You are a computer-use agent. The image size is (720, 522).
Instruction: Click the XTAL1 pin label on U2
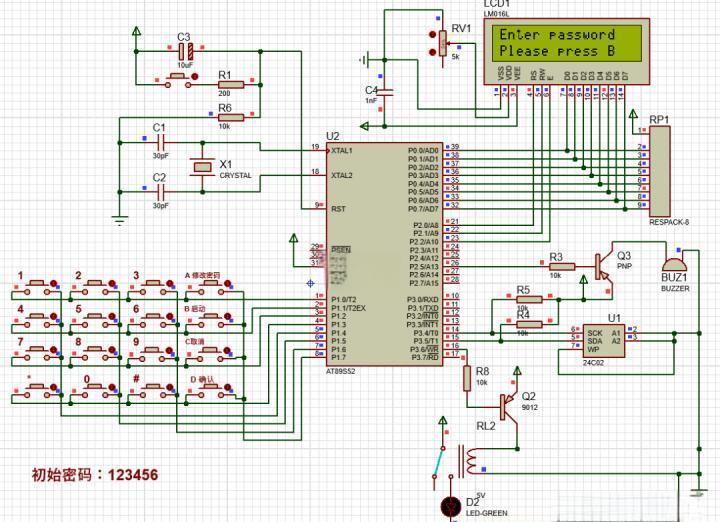click(342, 151)
